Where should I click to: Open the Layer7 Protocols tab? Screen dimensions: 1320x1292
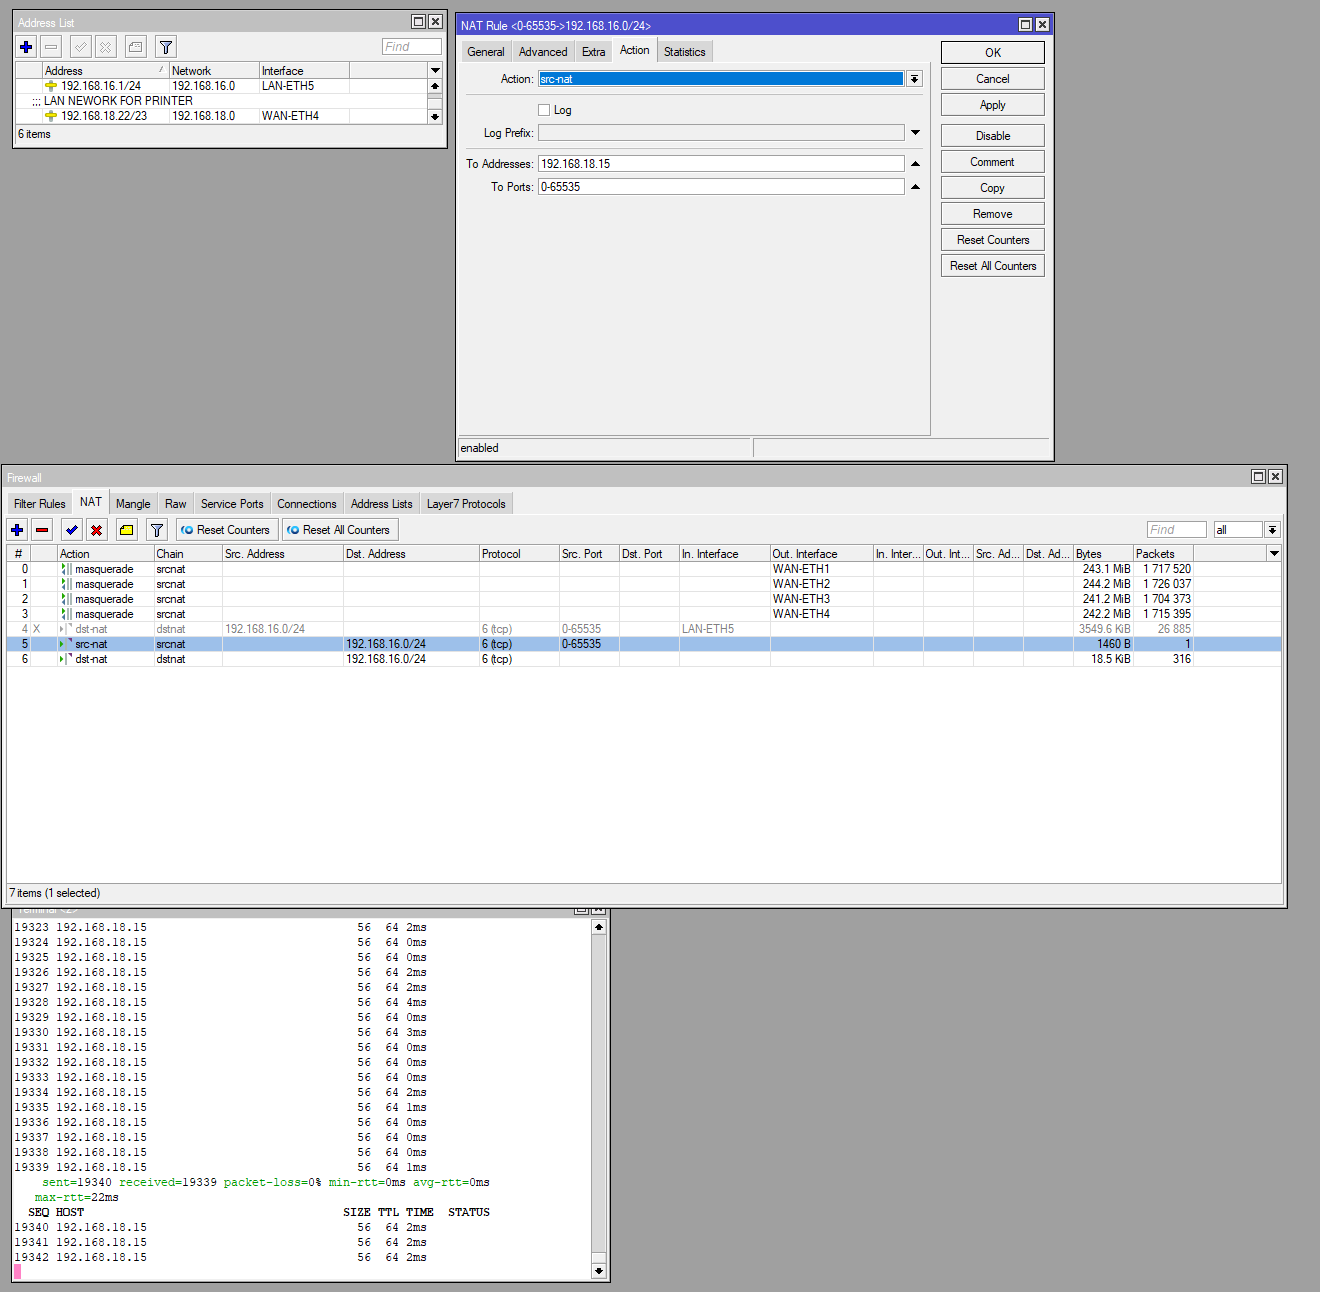coord(466,504)
